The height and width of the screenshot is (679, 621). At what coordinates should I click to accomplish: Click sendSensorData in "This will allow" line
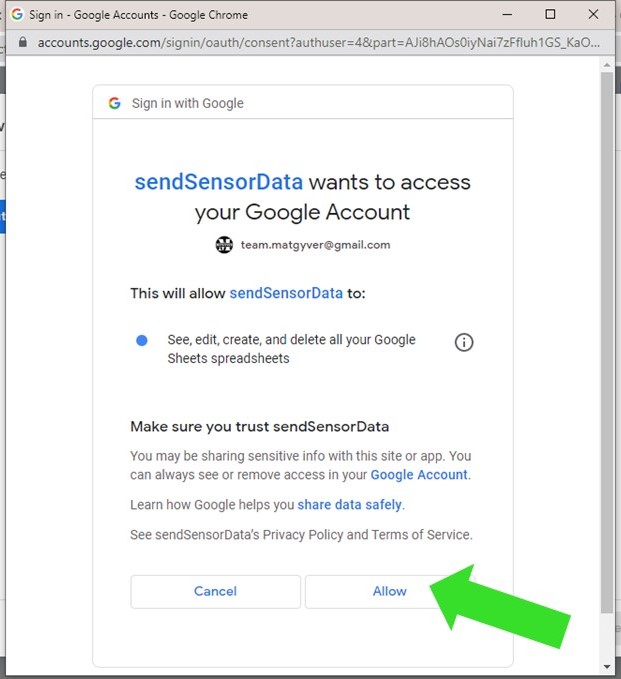[286, 294]
